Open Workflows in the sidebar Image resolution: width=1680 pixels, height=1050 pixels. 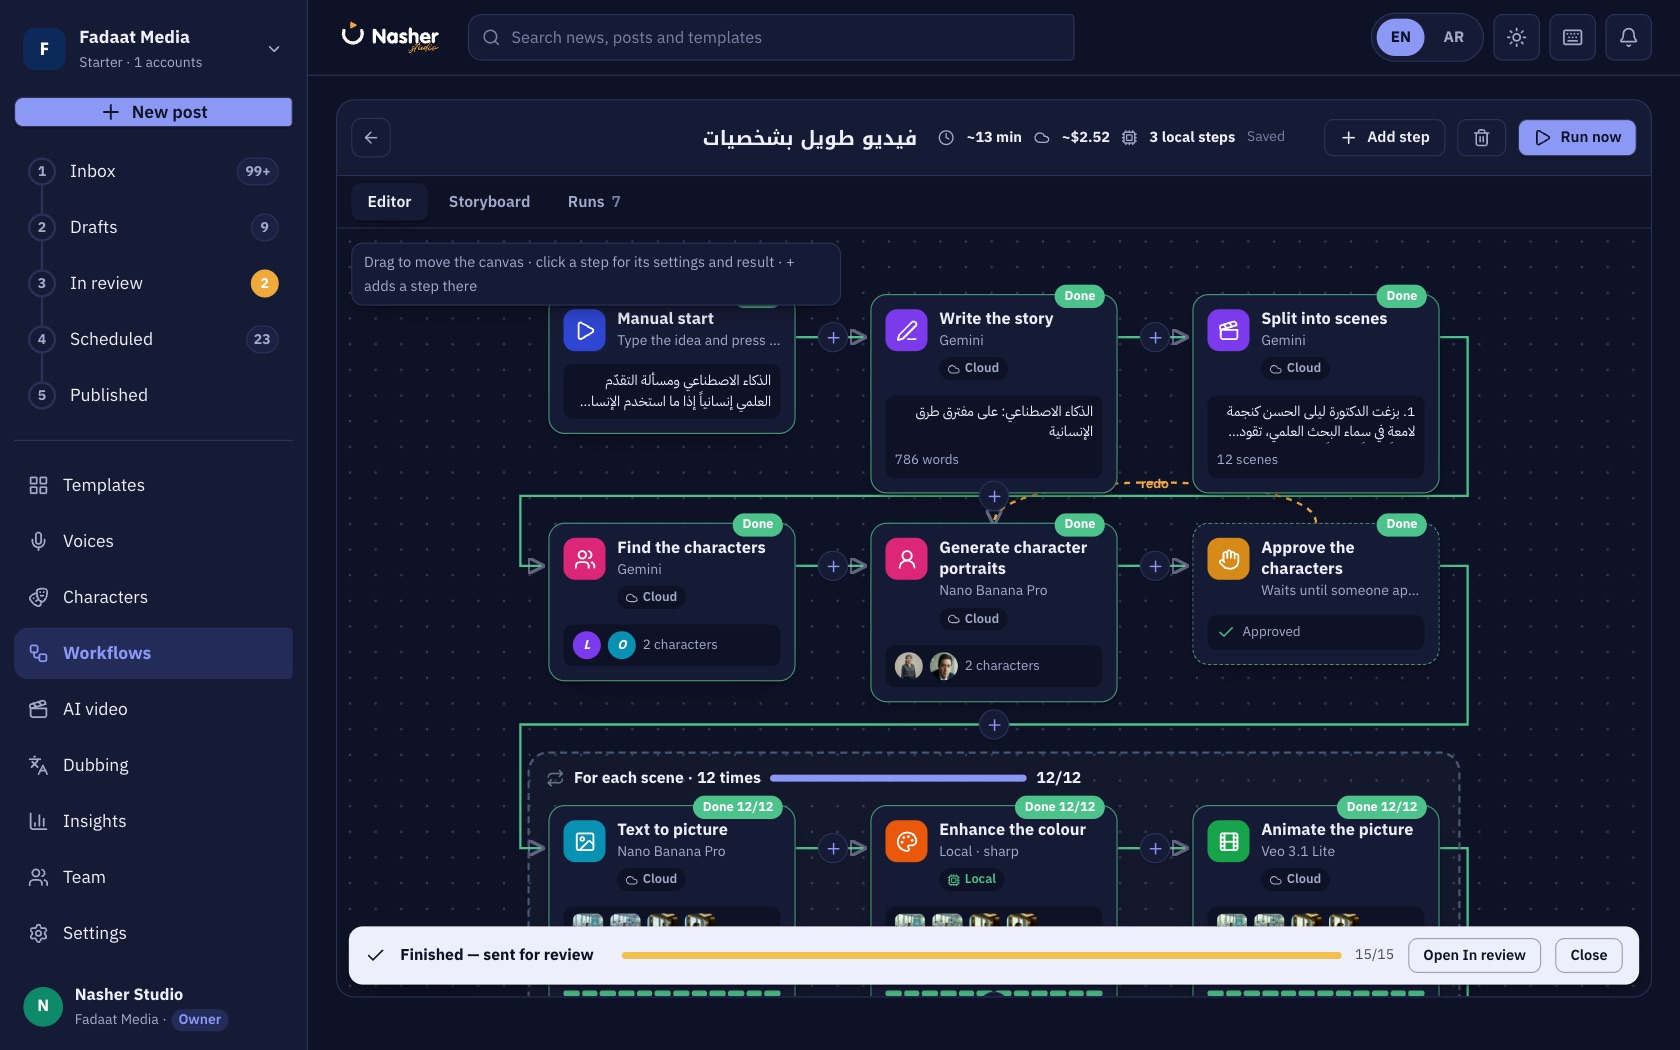click(x=153, y=653)
